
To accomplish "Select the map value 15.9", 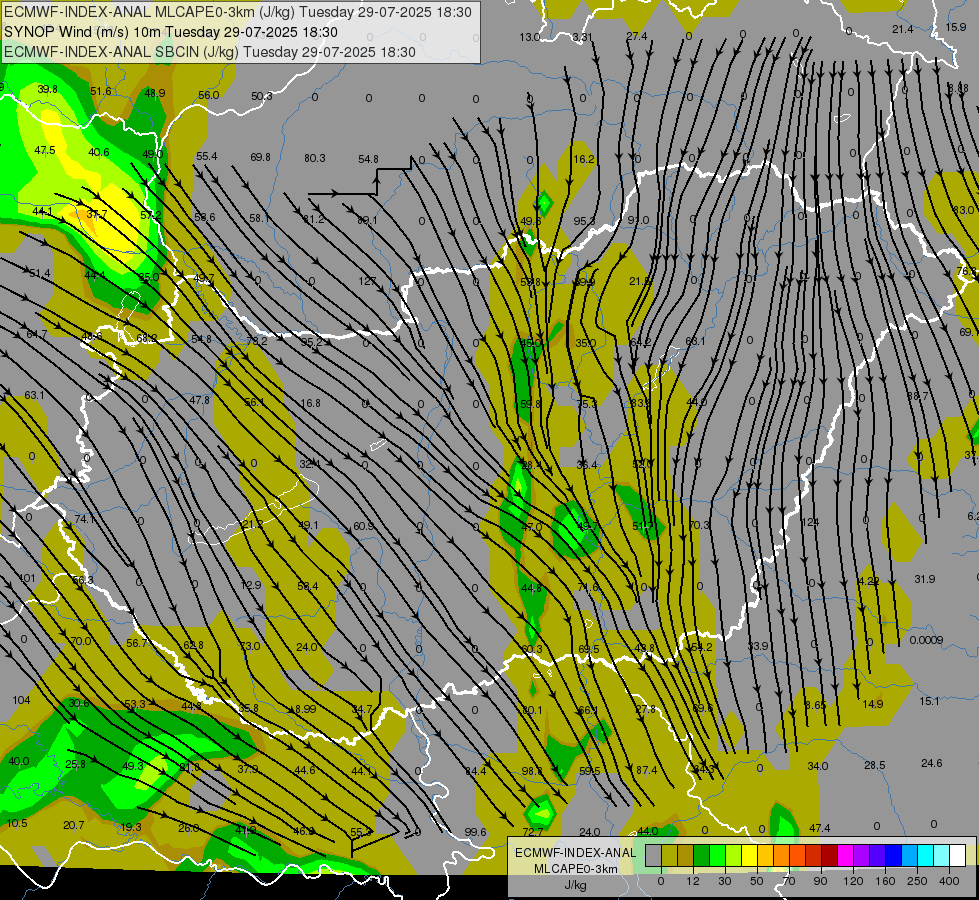I will 955,27.
